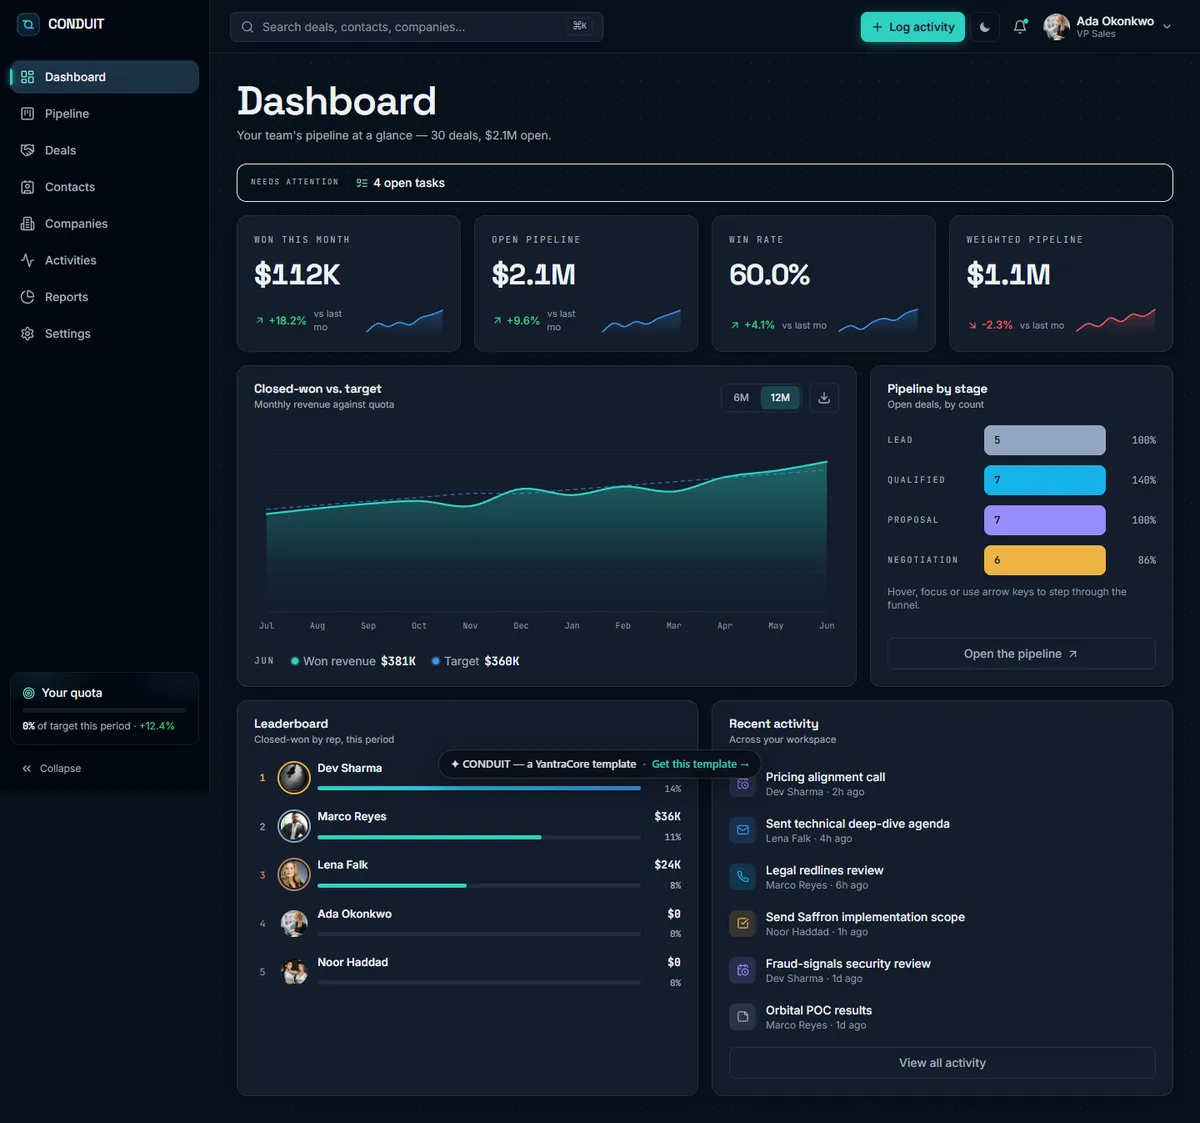Click Noor Haddad's leaderboard avatar
The image size is (1200, 1123).
[x=294, y=971]
